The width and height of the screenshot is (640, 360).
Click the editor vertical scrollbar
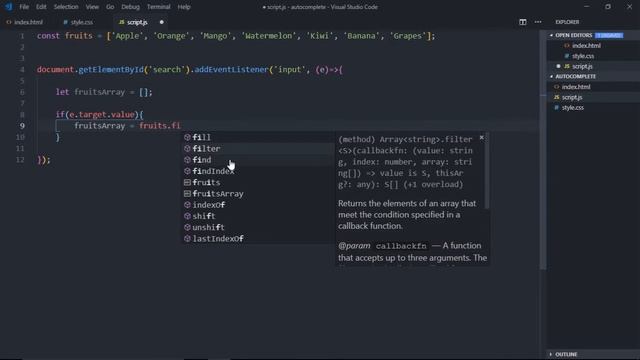point(543,151)
